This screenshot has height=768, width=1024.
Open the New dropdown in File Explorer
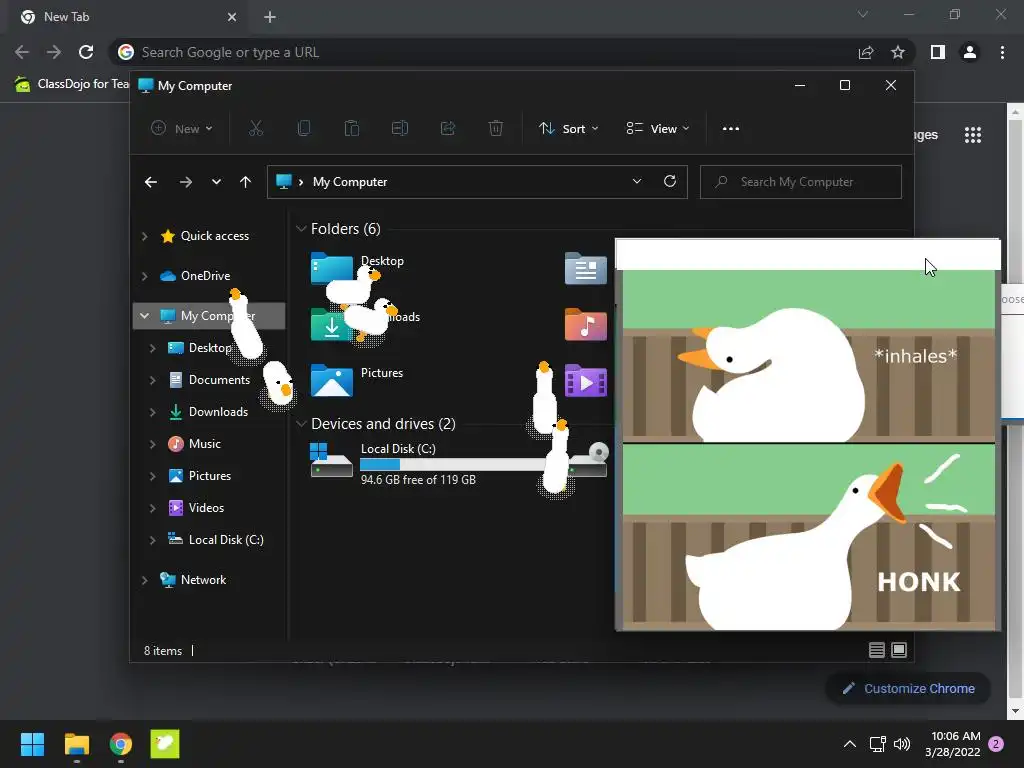coord(182,129)
